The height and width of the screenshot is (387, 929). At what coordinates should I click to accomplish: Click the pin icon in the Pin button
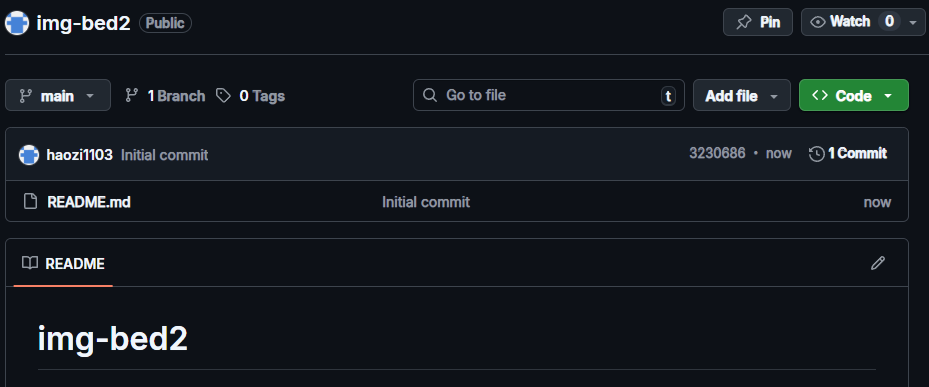click(743, 23)
